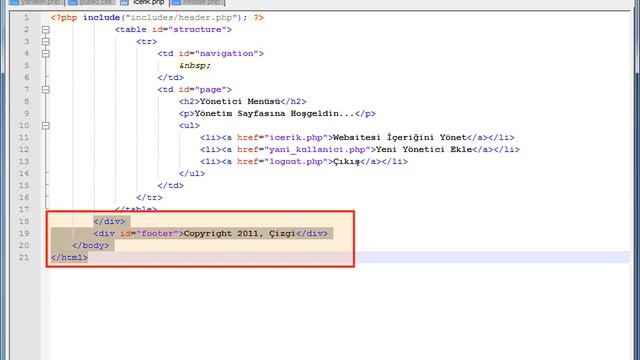Click the table id="structure" tag
The width and height of the screenshot is (640, 360).
(173, 29)
